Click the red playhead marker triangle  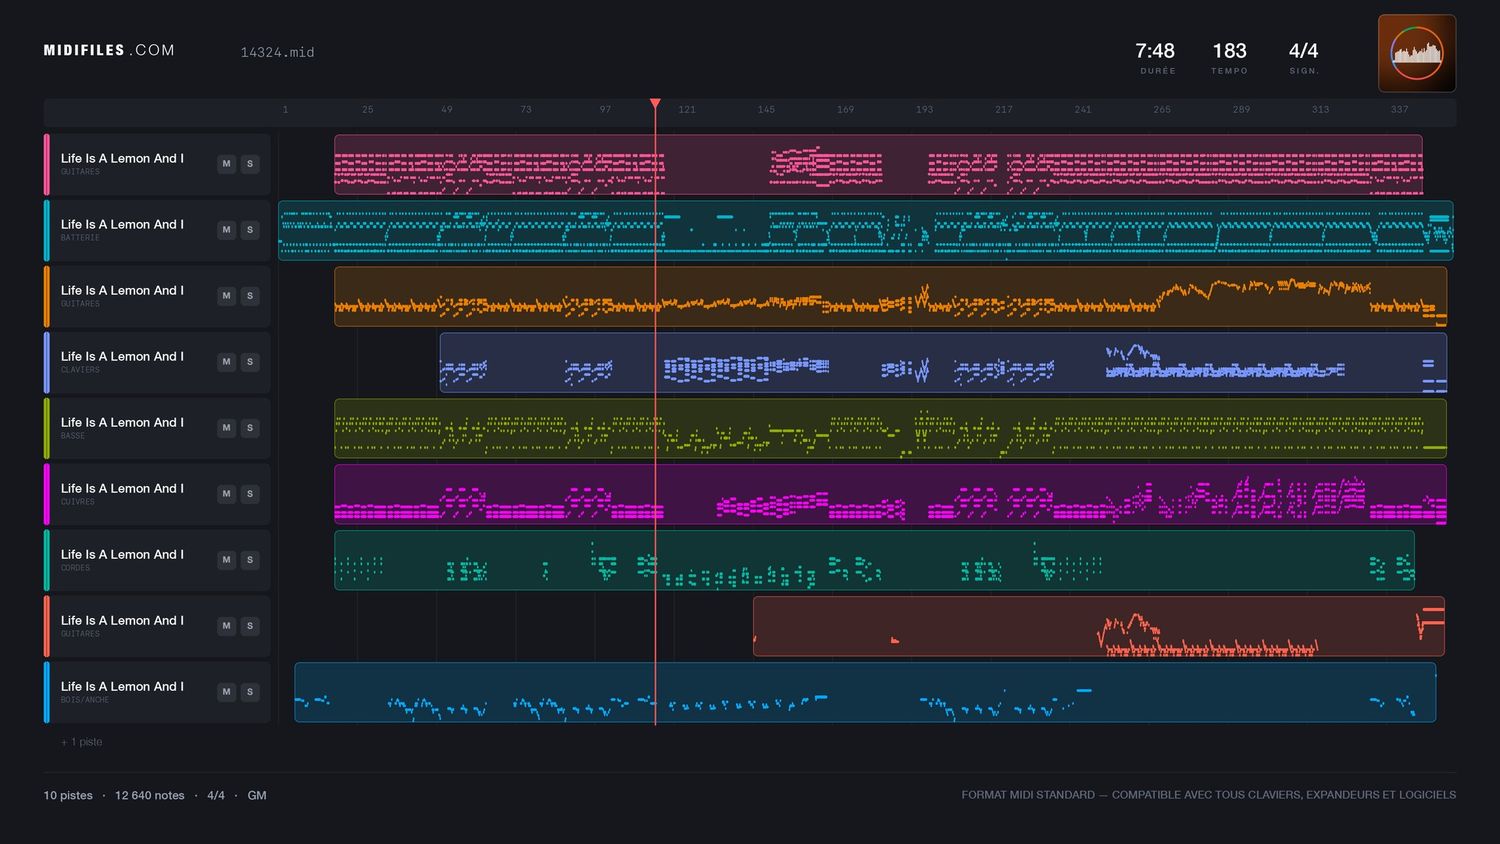pyautogui.click(x=655, y=104)
